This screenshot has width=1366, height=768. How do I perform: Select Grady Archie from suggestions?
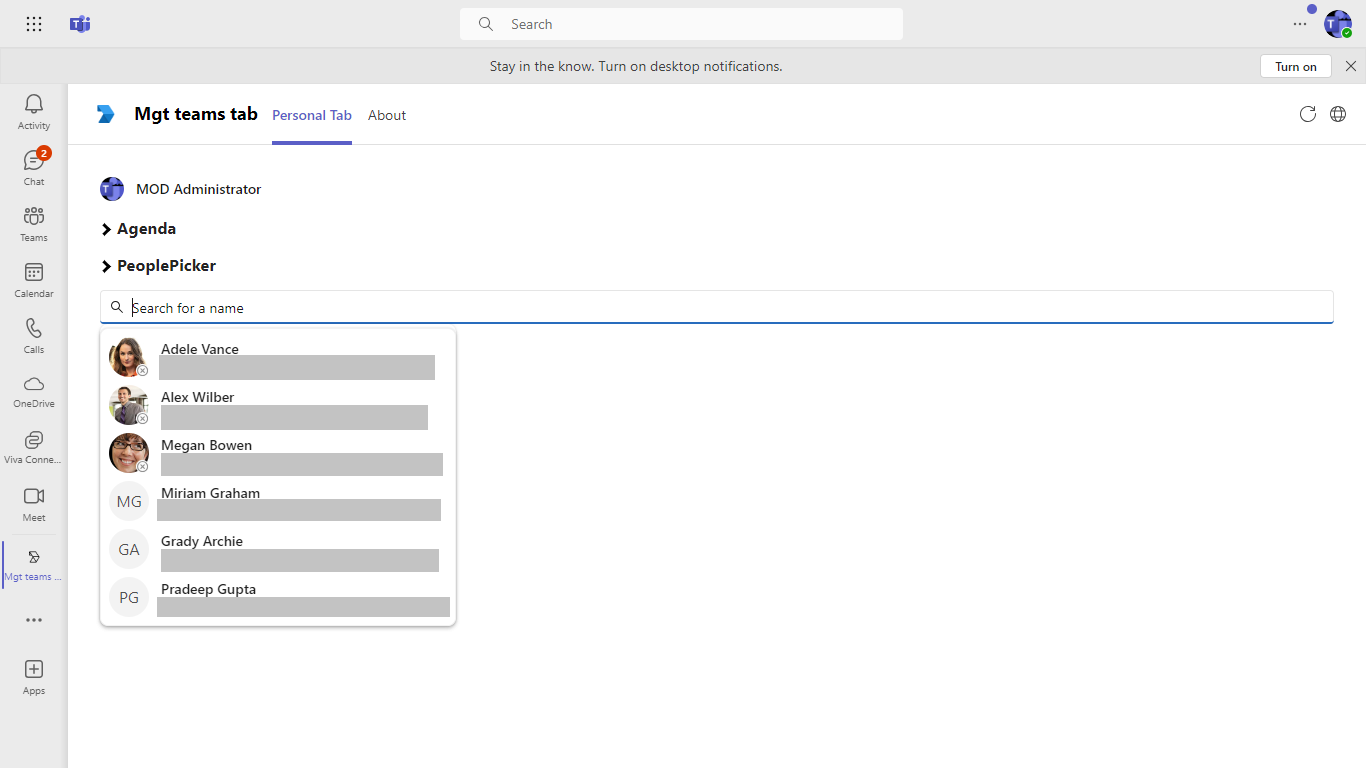click(278, 549)
